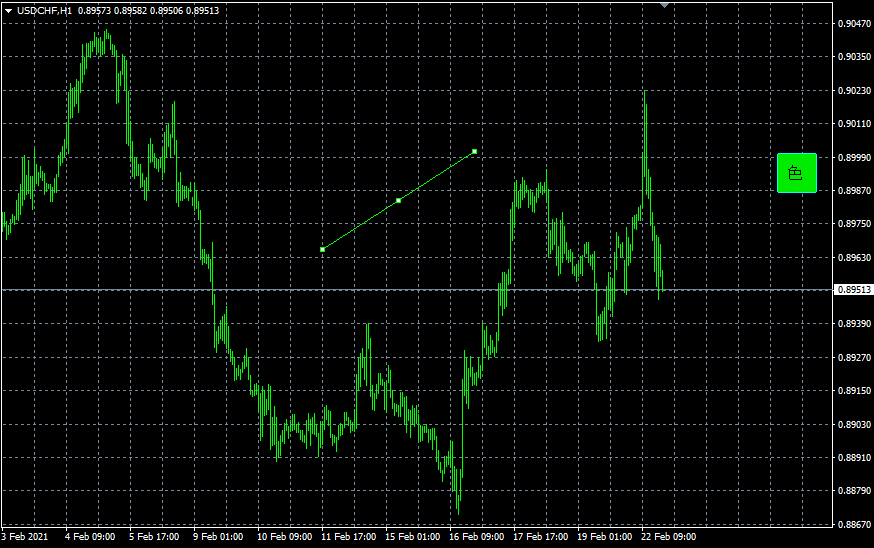Click the 0.89870 price axis label
Screen dimensions: 874x548
854,191
